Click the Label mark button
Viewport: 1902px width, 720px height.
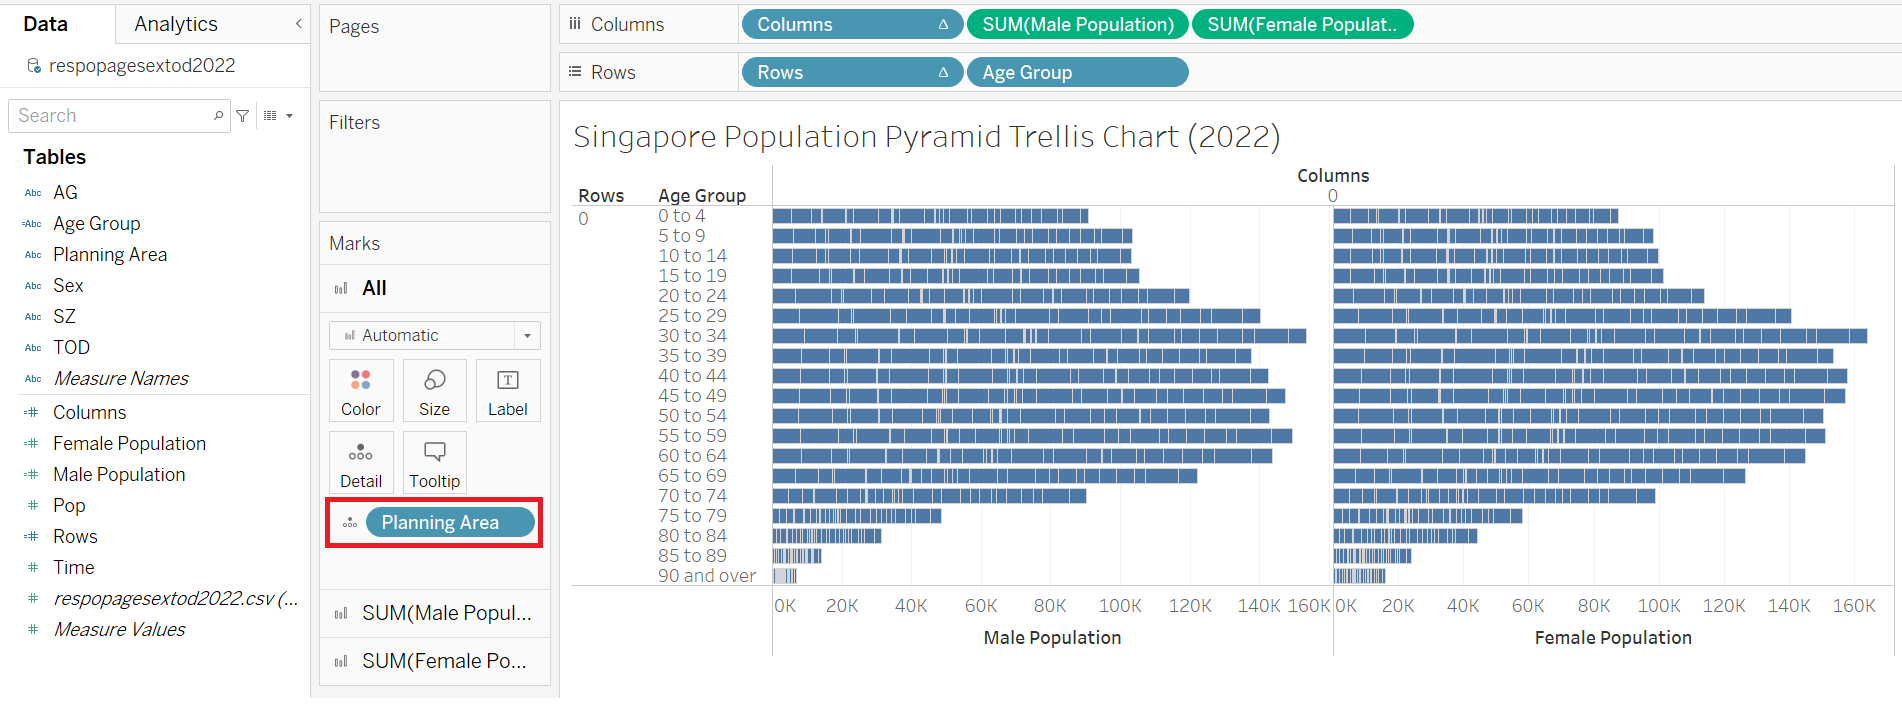pyautogui.click(x=507, y=391)
